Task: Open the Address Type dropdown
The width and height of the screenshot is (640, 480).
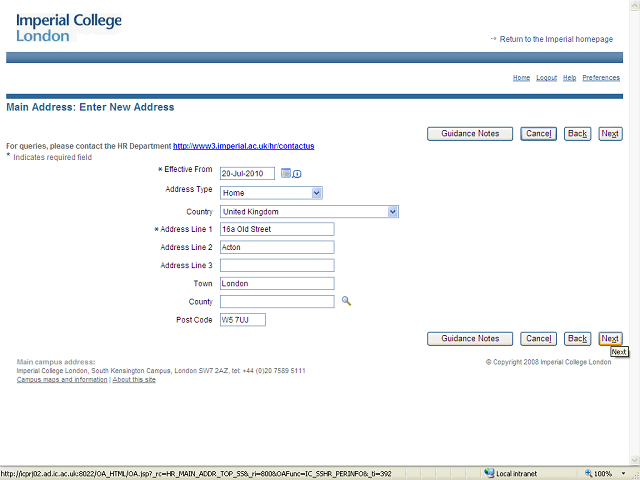Action: 317,193
